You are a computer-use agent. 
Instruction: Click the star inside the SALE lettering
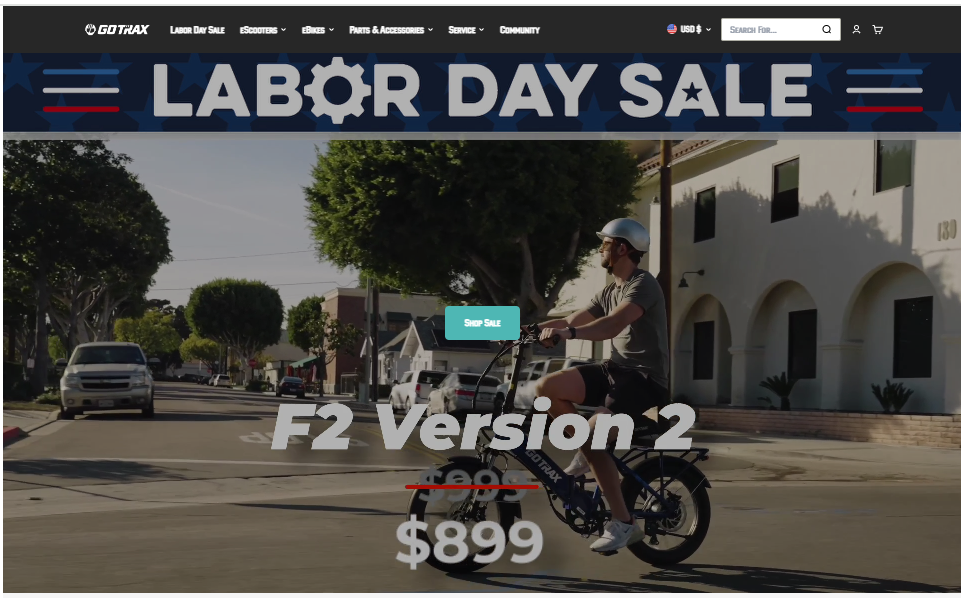point(692,93)
